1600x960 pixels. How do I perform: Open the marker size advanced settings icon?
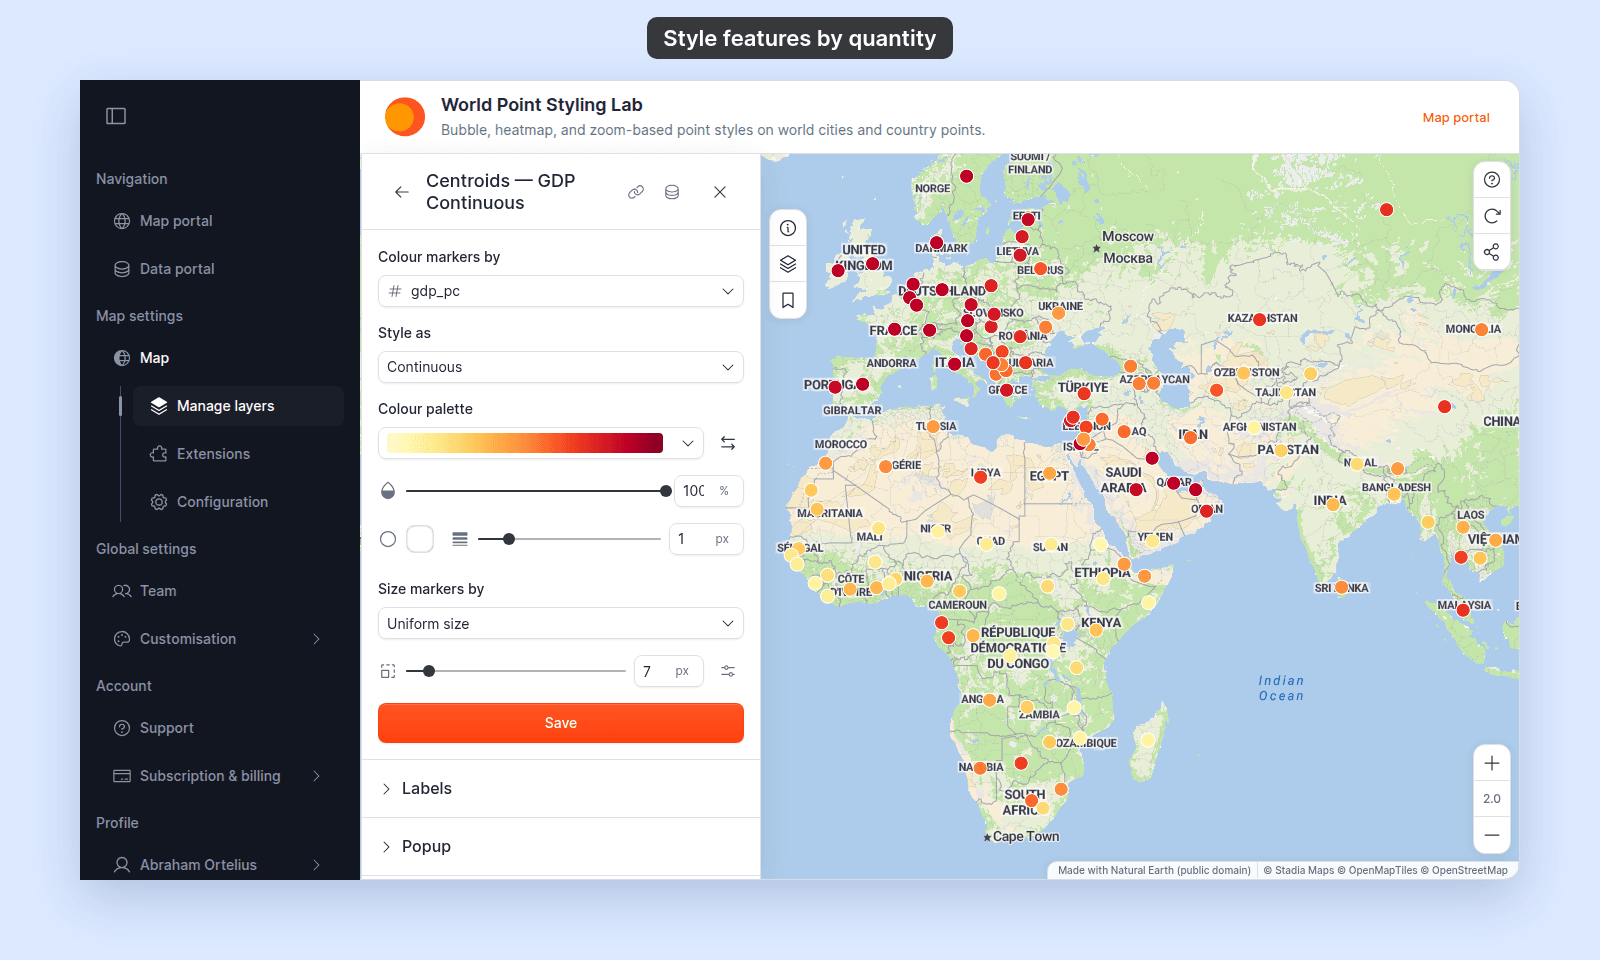(728, 671)
